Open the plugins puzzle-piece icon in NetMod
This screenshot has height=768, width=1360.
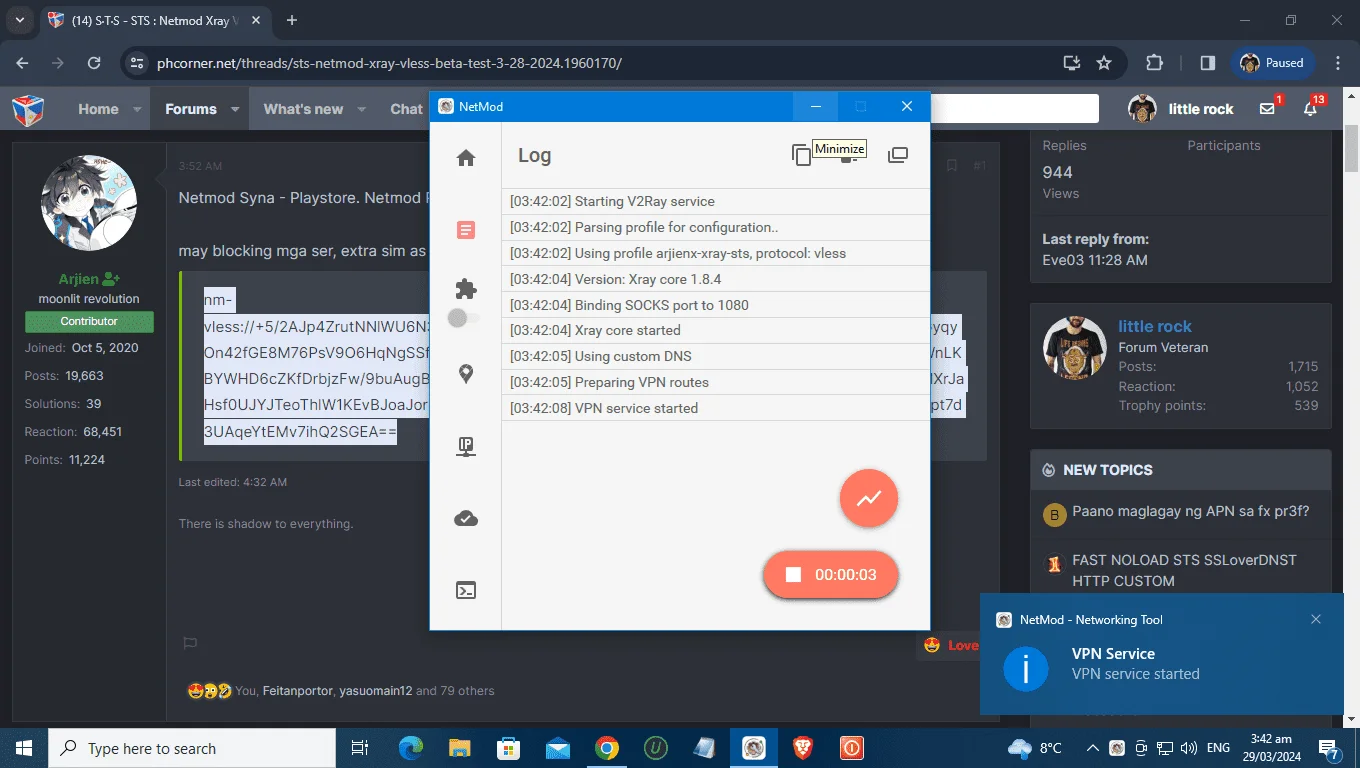tap(465, 289)
